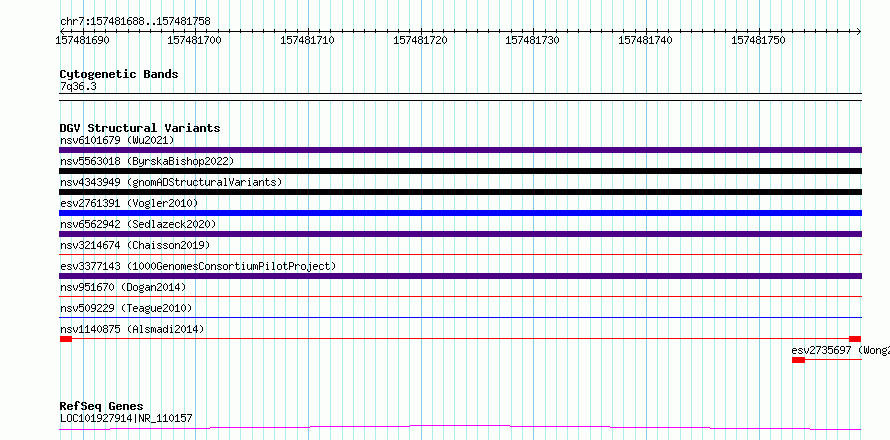
Task: Open variant nsv509229 (Teague2010) label
Action: click(x=126, y=308)
